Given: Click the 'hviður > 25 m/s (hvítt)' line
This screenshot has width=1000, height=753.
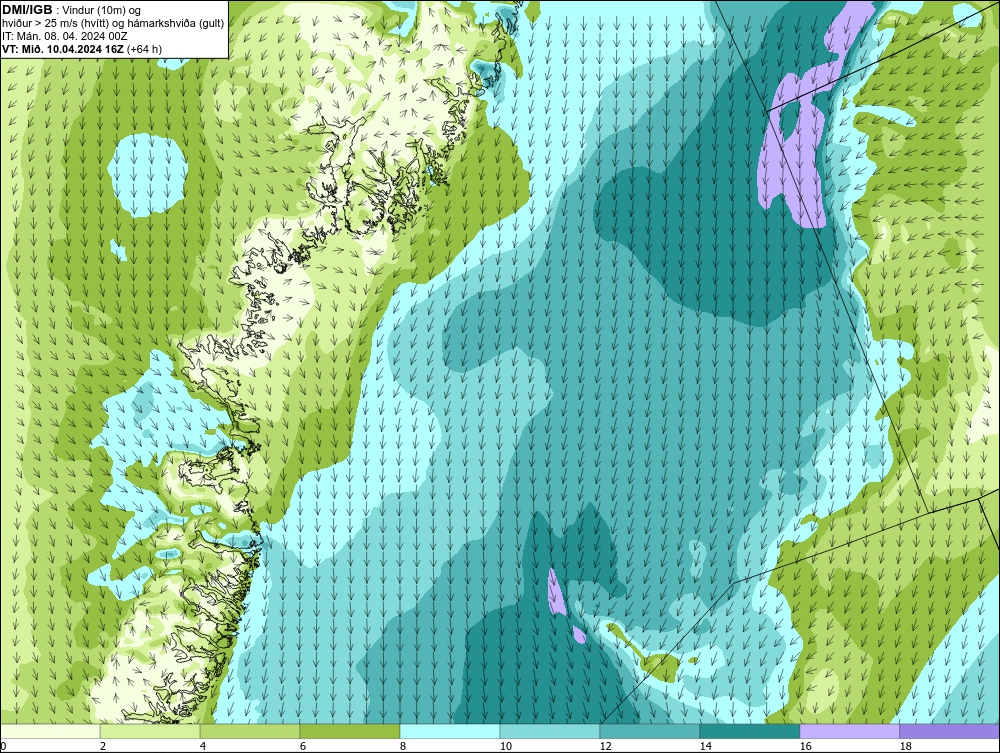Looking at the screenshot, I should pos(57,23).
